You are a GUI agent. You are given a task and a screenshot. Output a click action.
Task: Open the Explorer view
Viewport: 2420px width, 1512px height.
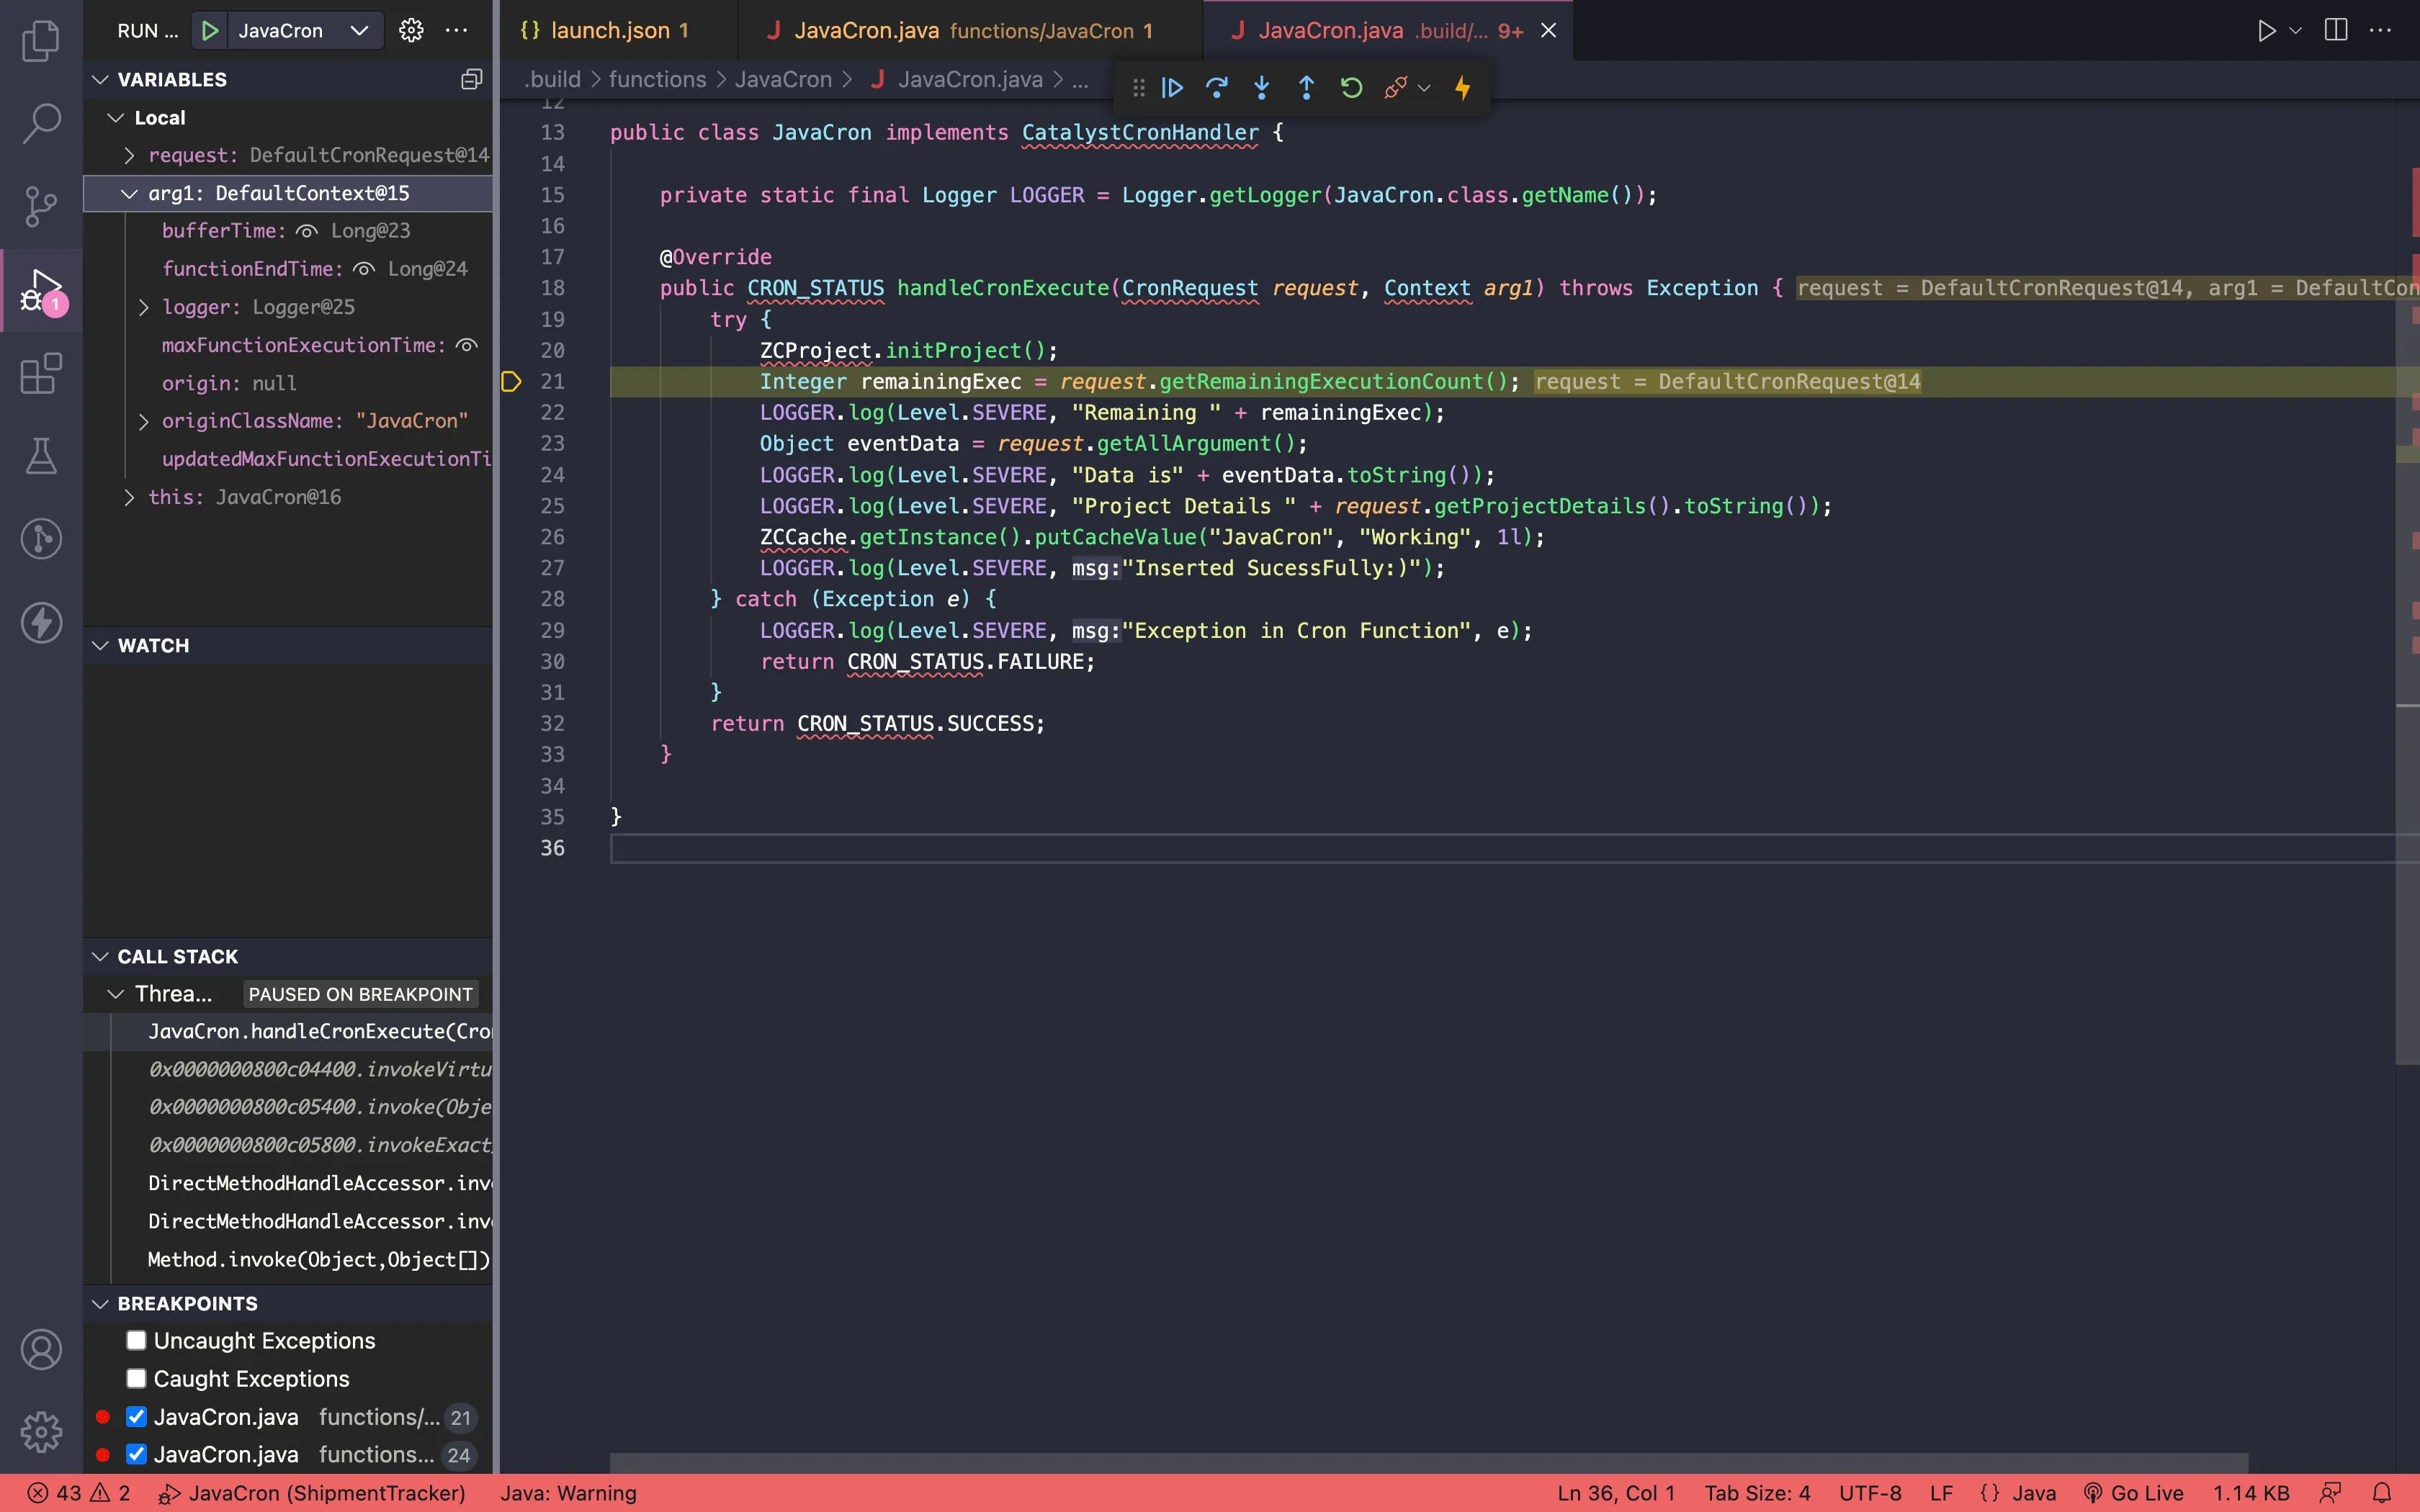(41, 41)
